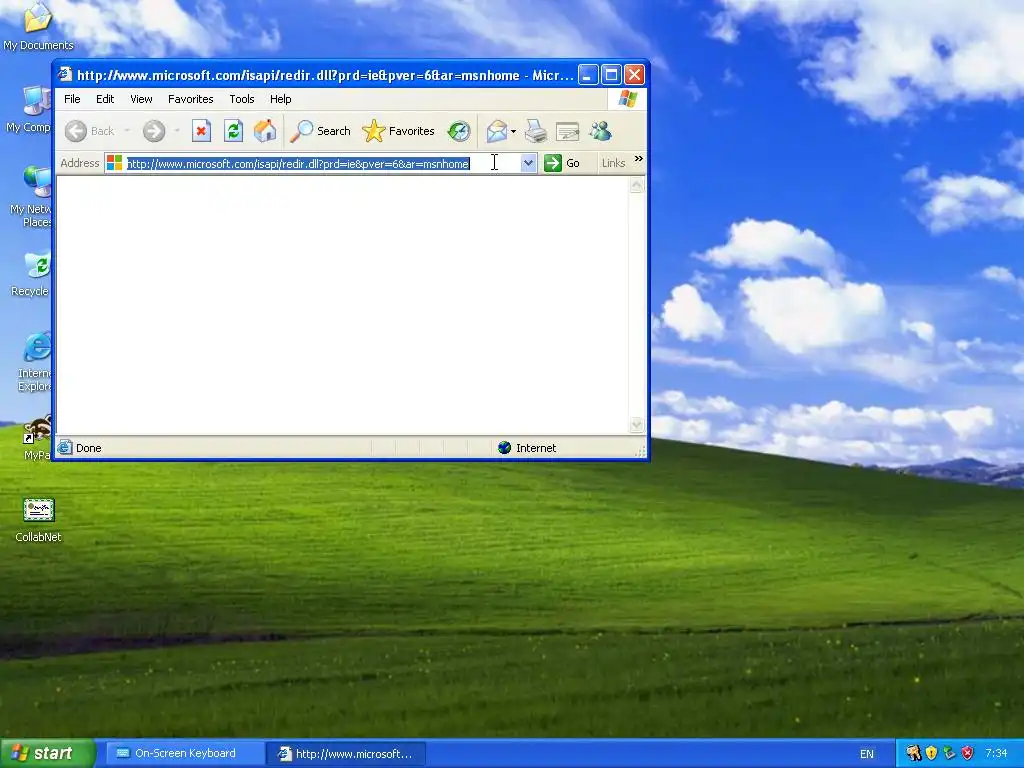This screenshot has height=768, width=1024.
Task: Select the Recycle Bin desktop icon
Action: (31, 274)
